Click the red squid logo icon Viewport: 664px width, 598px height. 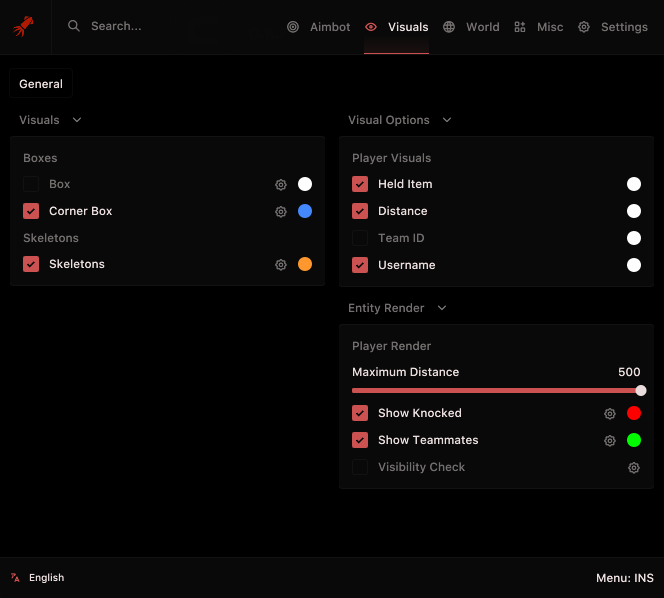point(23,26)
